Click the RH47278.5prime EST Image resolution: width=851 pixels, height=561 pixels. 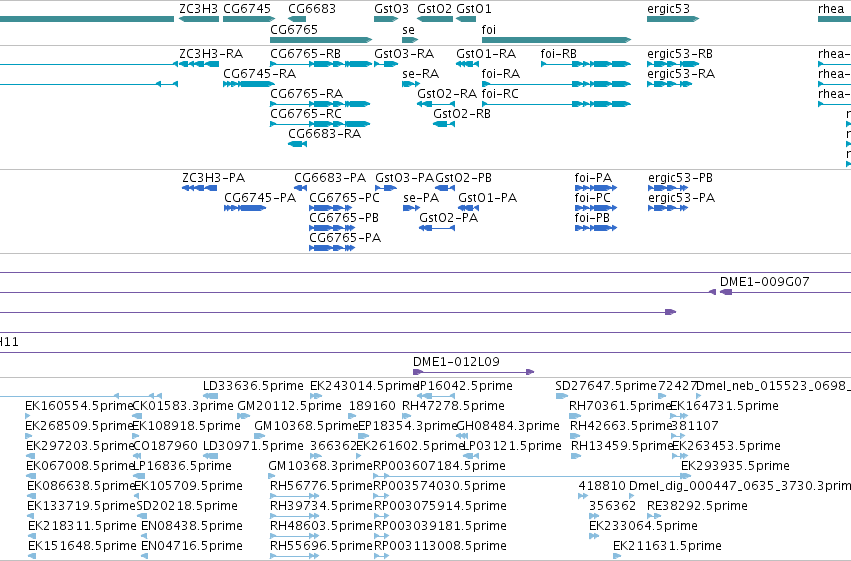point(409,416)
